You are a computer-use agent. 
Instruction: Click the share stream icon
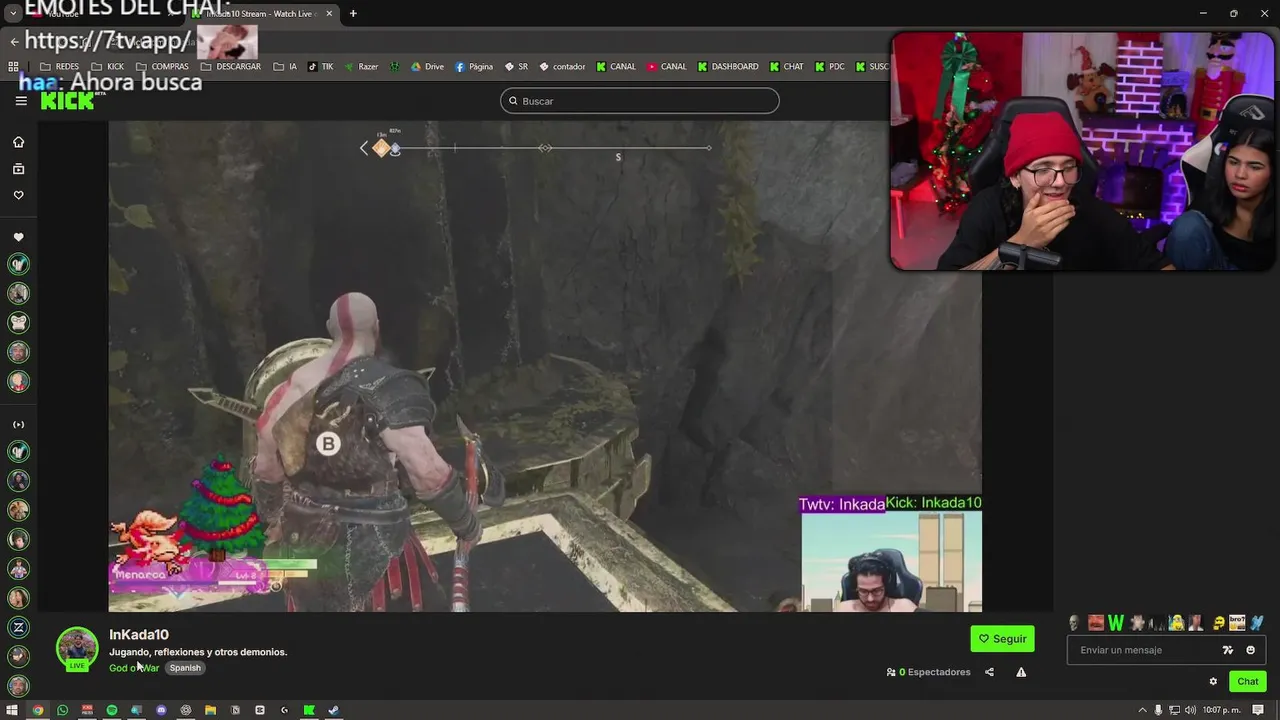pos(989,672)
